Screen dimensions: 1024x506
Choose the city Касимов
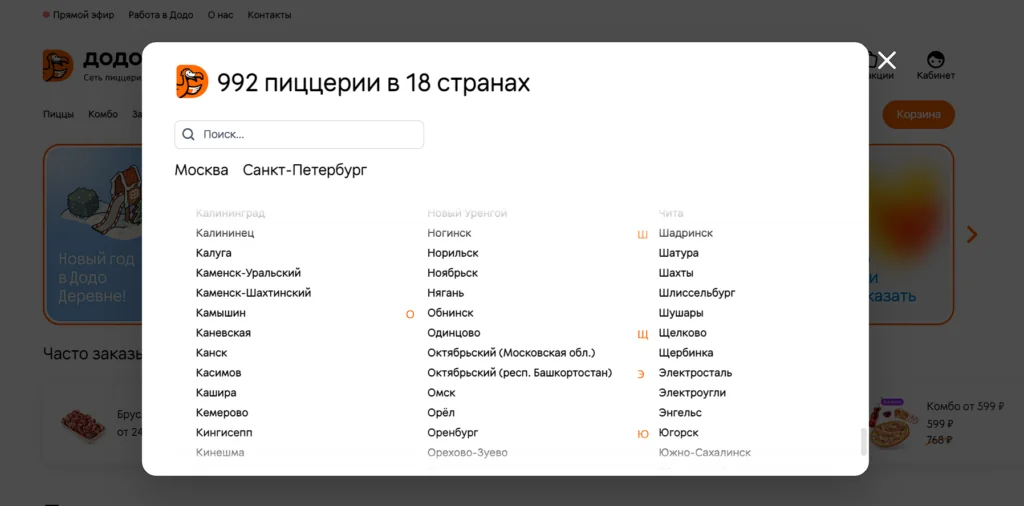219,373
